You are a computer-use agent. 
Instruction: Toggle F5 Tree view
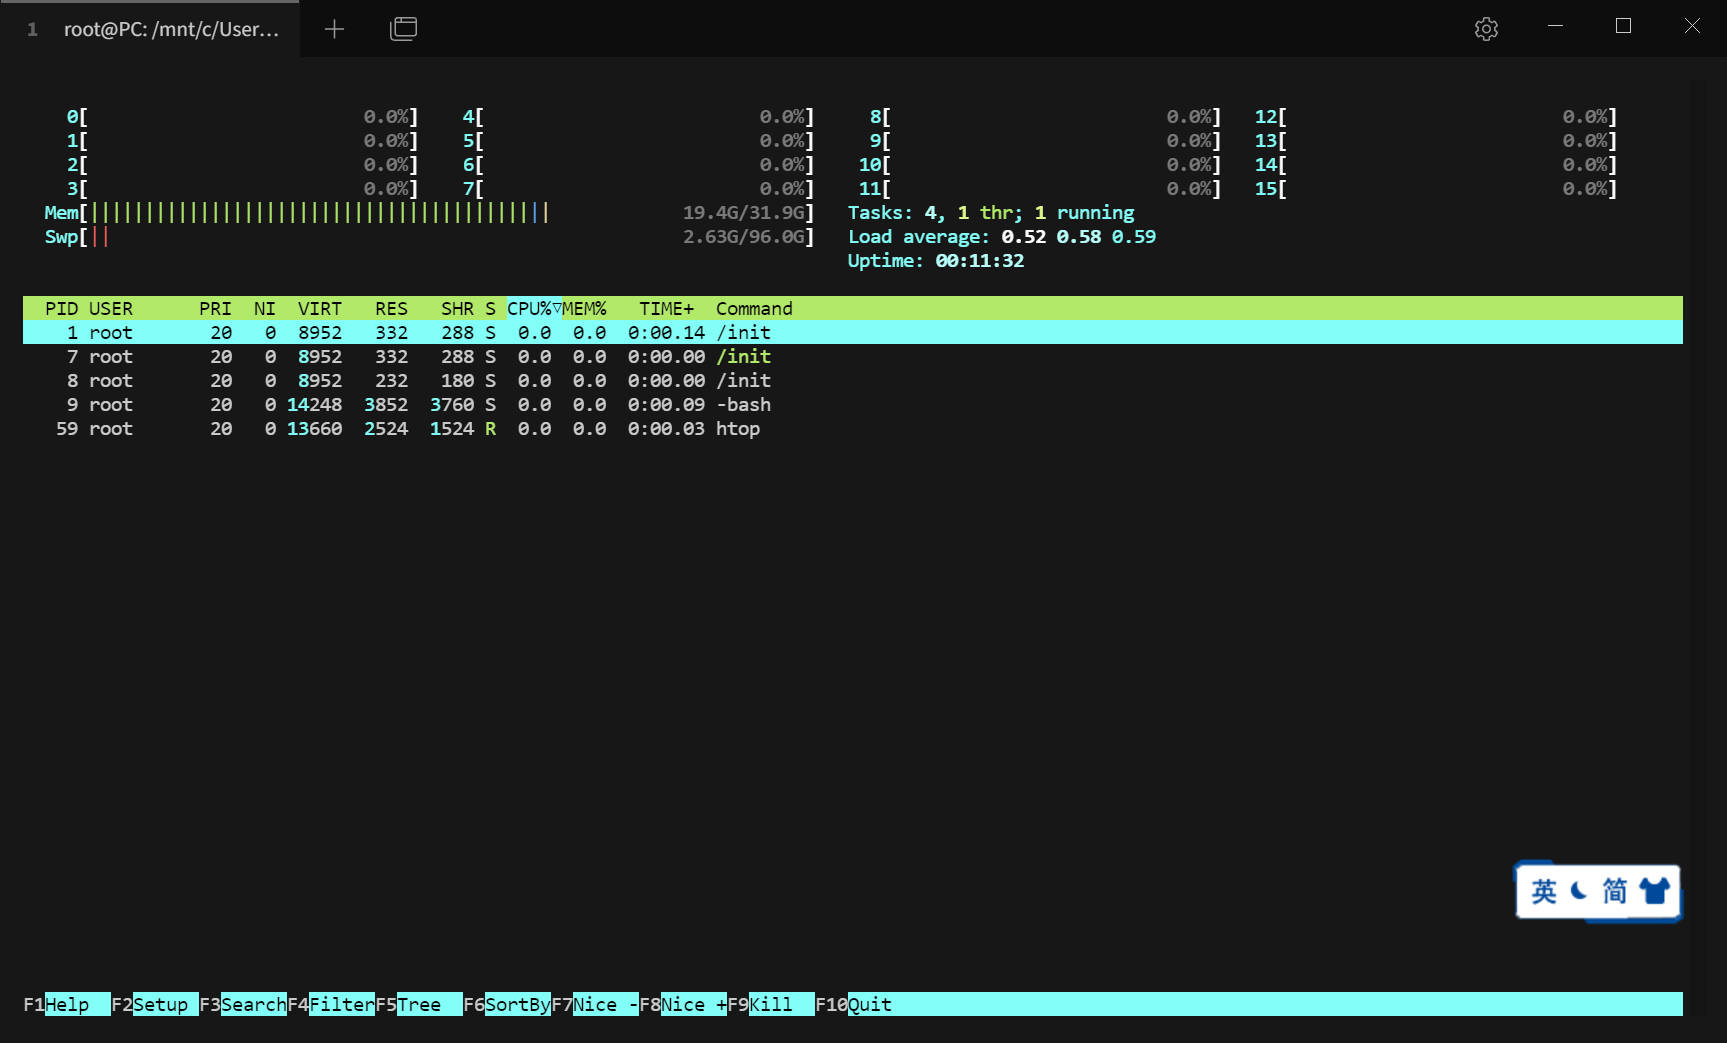[419, 1004]
